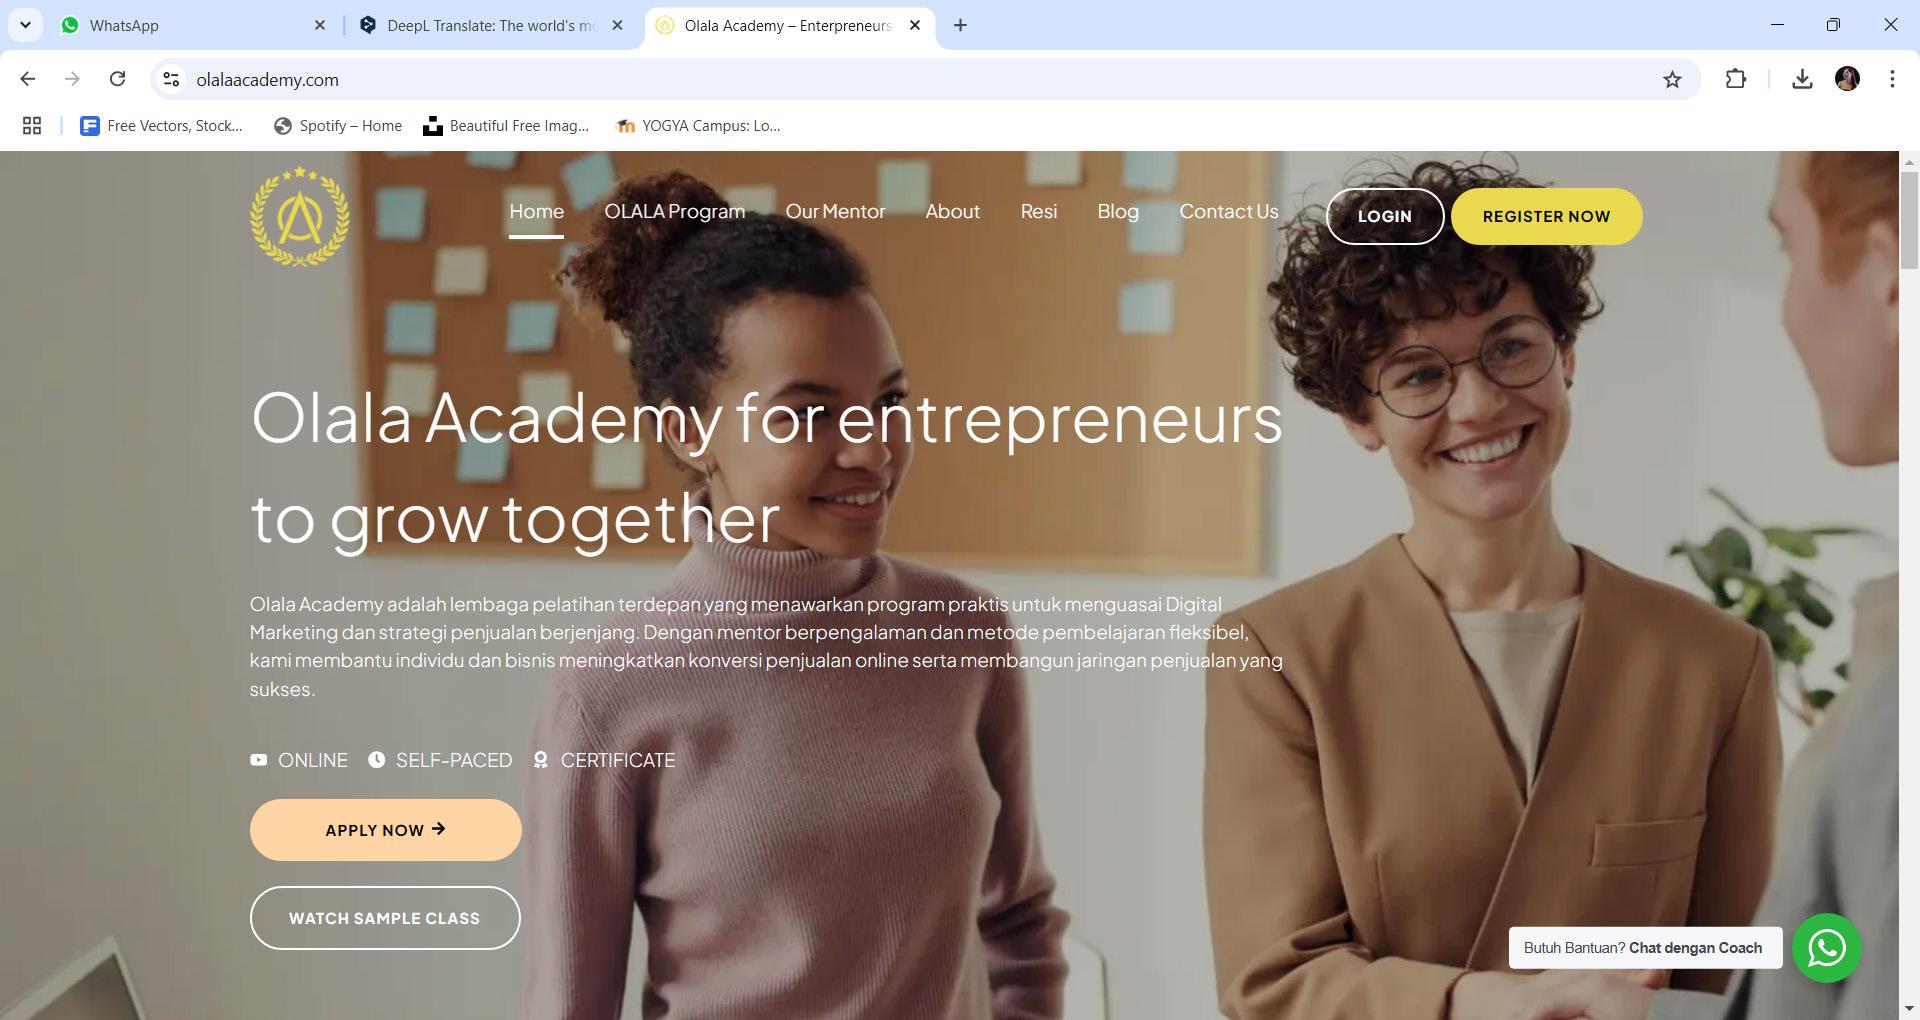Open Chrome downloads icon

[1802, 79]
